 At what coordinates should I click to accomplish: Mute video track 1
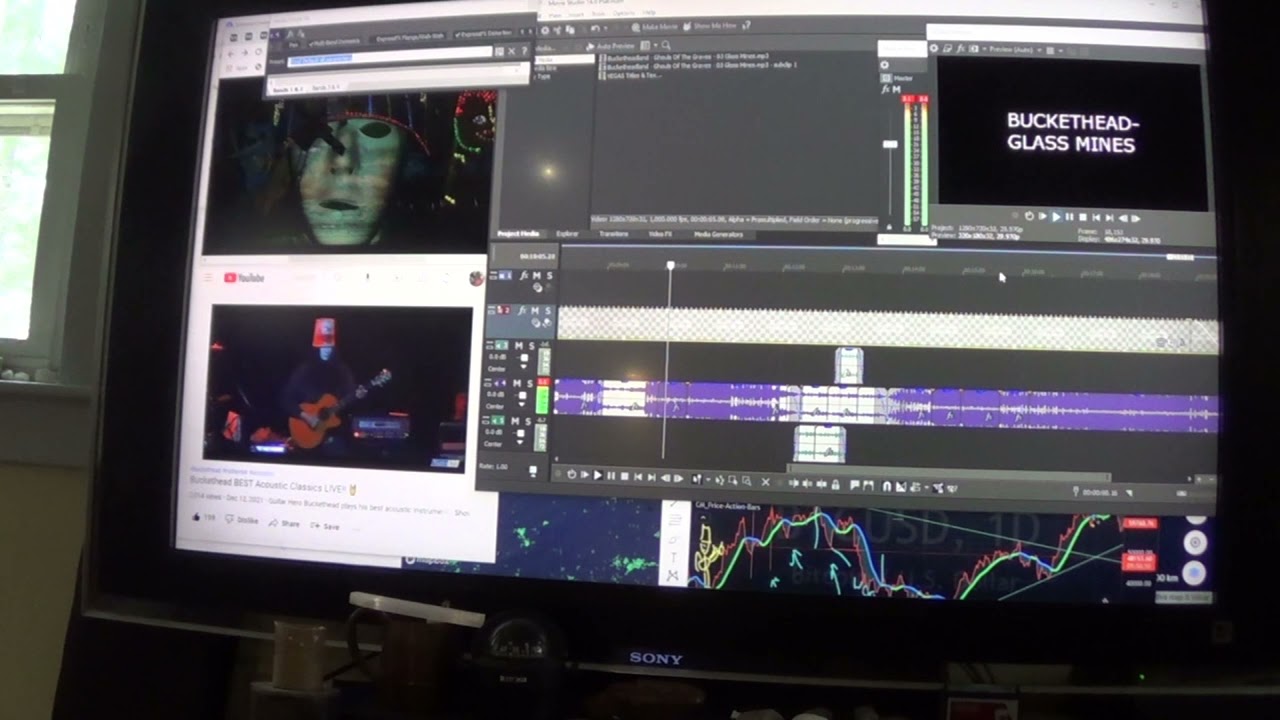(x=537, y=275)
